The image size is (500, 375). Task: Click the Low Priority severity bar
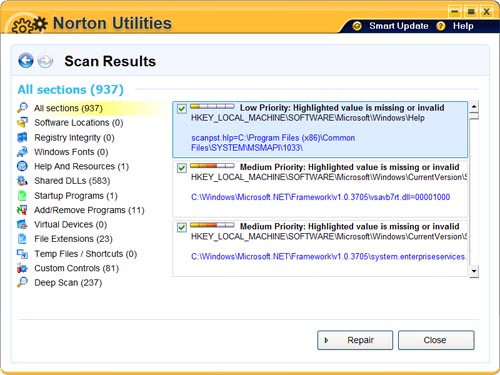click(x=212, y=106)
